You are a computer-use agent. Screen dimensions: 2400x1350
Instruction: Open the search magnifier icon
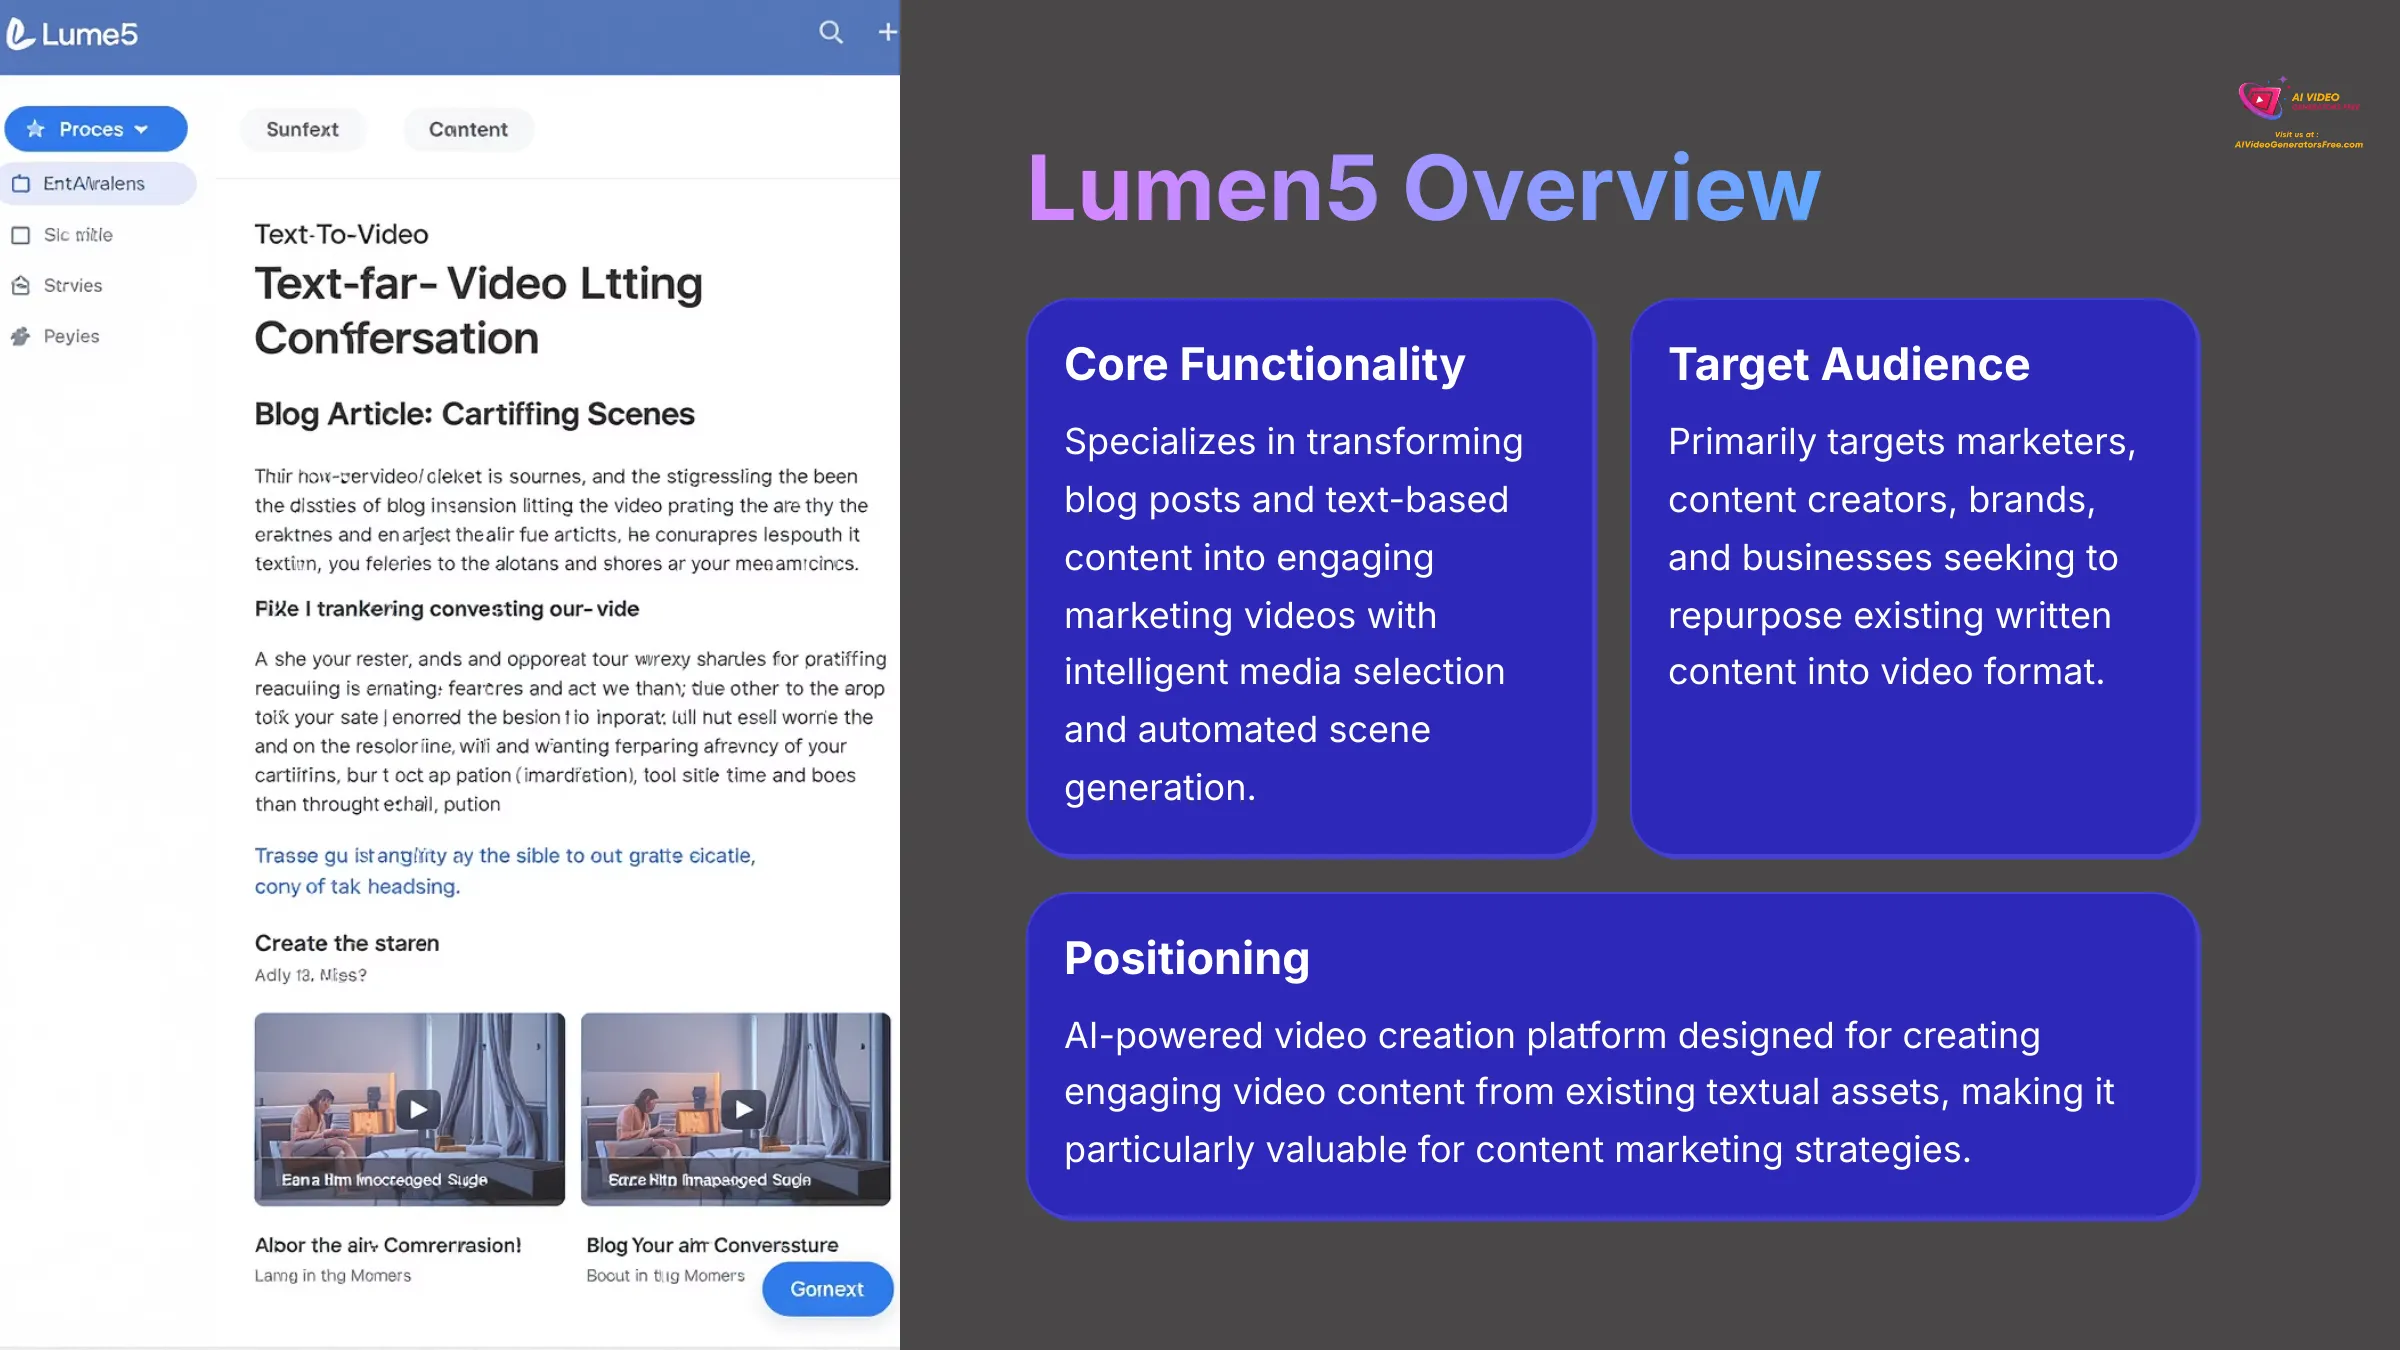[x=831, y=32]
